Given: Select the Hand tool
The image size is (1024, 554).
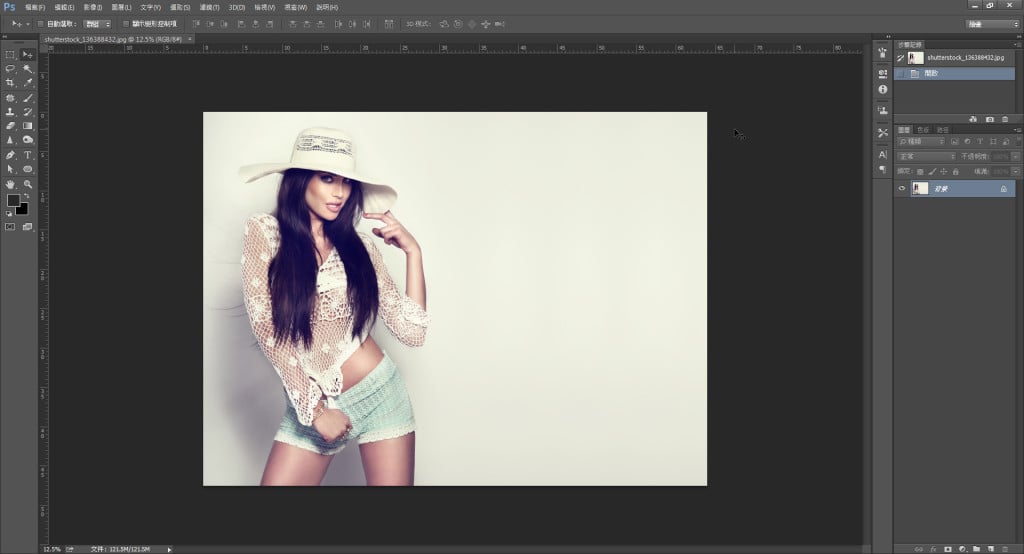Looking at the screenshot, I should 10,184.
